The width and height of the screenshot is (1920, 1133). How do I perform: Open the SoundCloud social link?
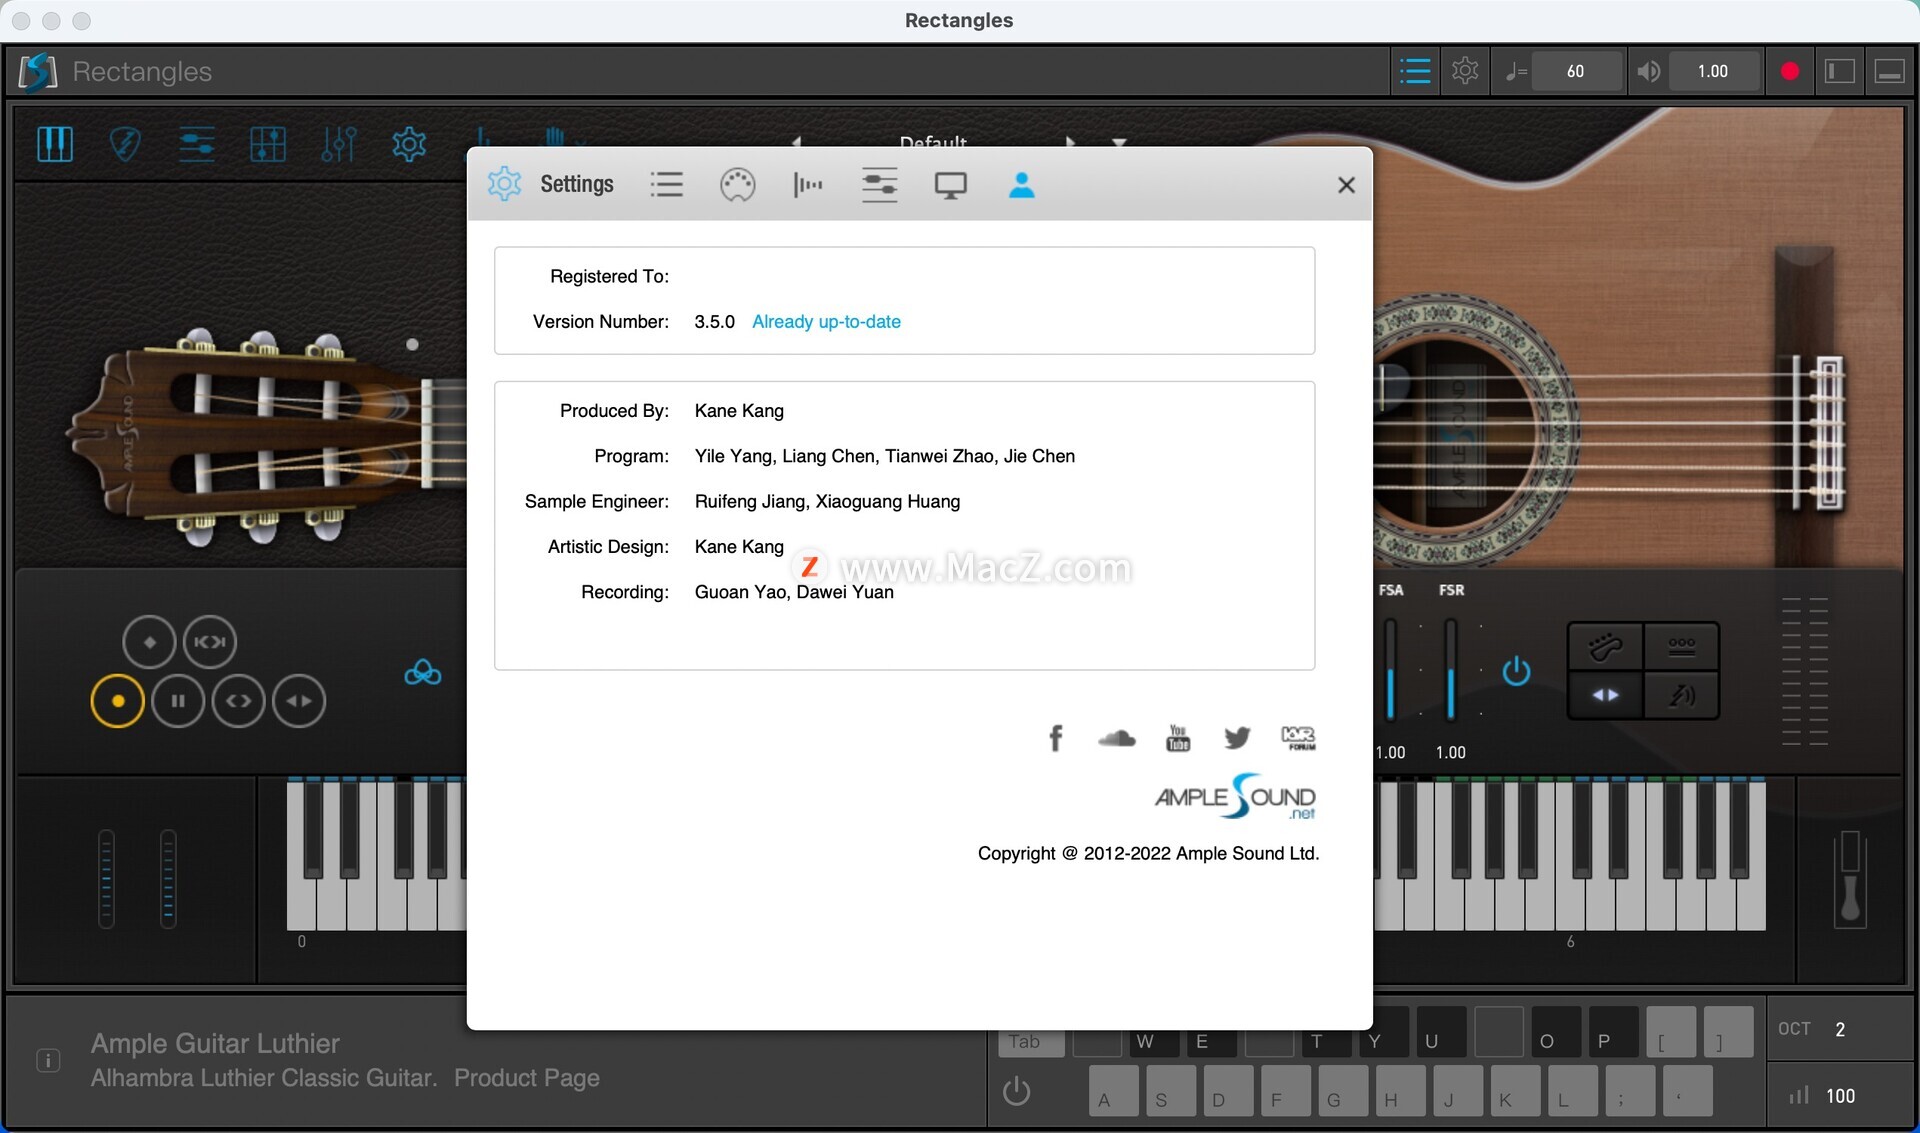tap(1116, 738)
